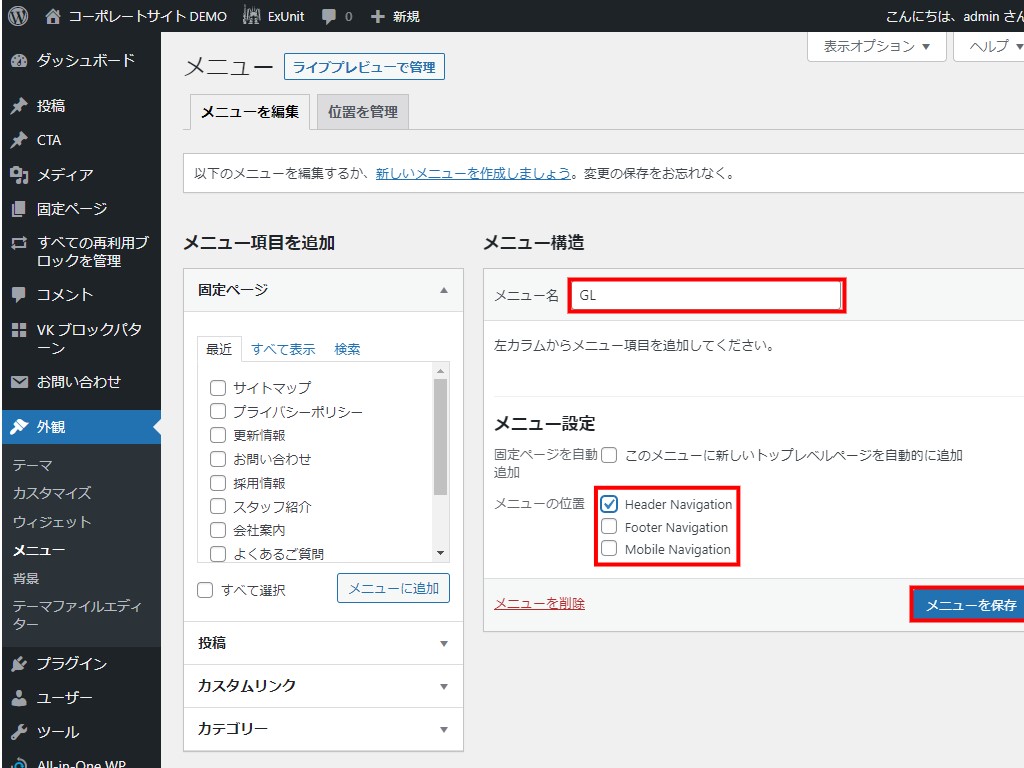Click the page list scrollbar down arrow
Screen dimensions: 1024x768
click(440, 553)
